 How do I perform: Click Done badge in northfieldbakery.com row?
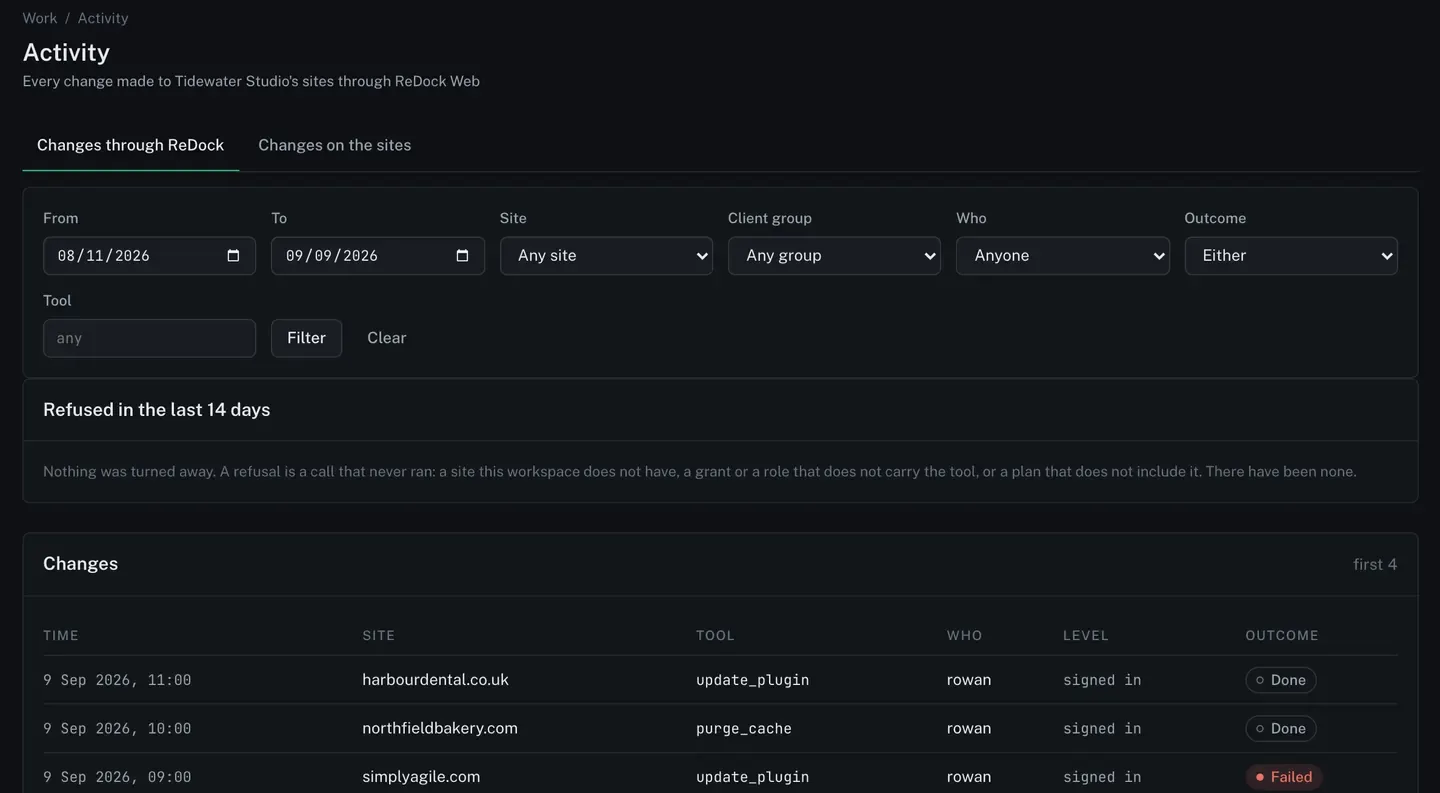pyautogui.click(x=1281, y=728)
